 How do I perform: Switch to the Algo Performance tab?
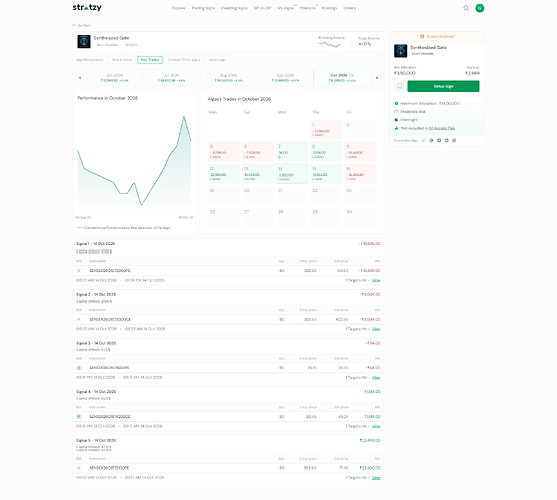point(90,60)
